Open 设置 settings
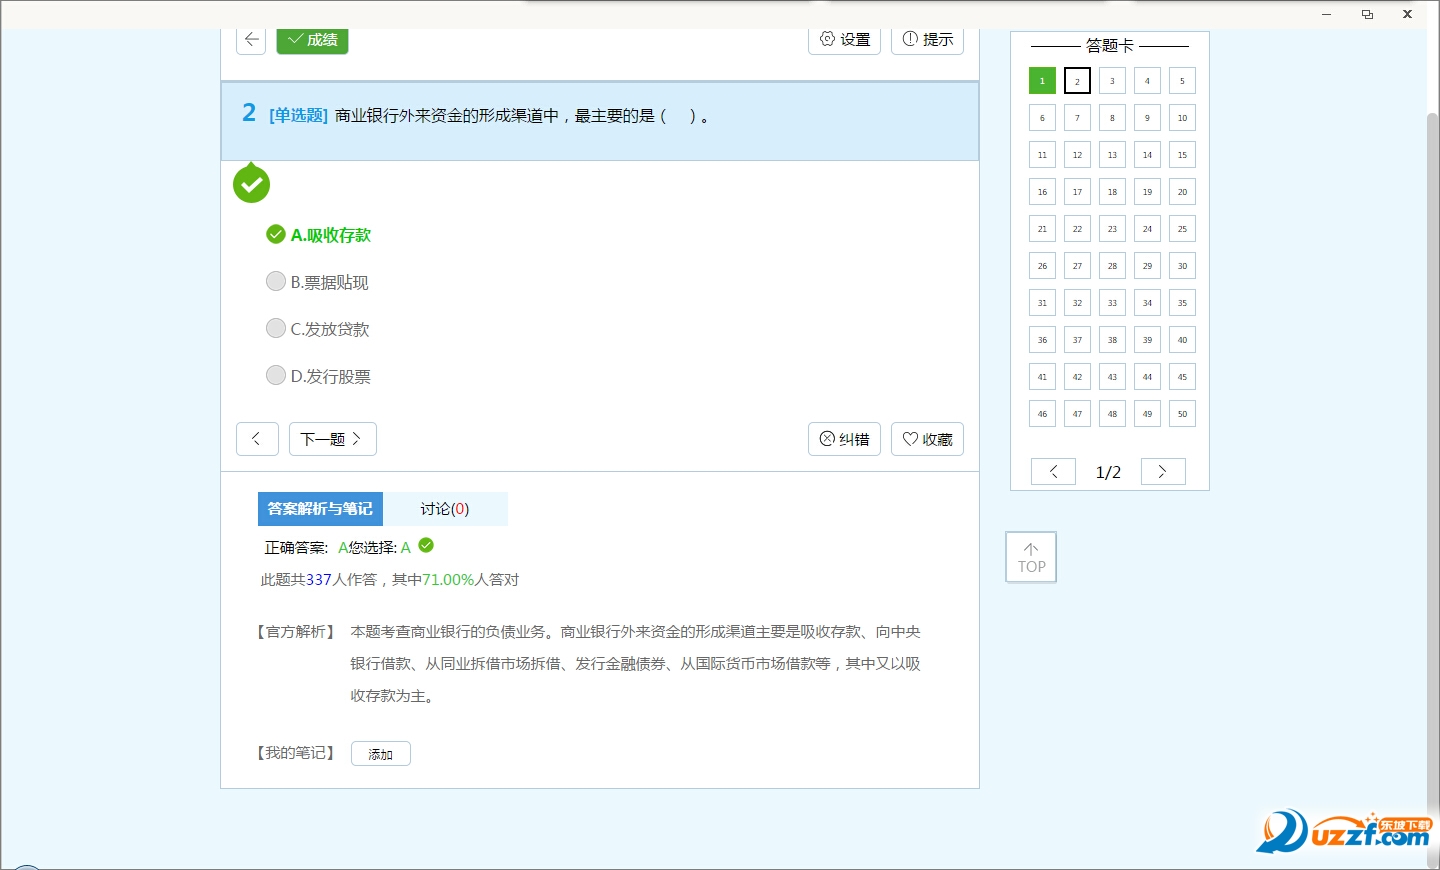The height and width of the screenshot is (870, 1440). 844,40
